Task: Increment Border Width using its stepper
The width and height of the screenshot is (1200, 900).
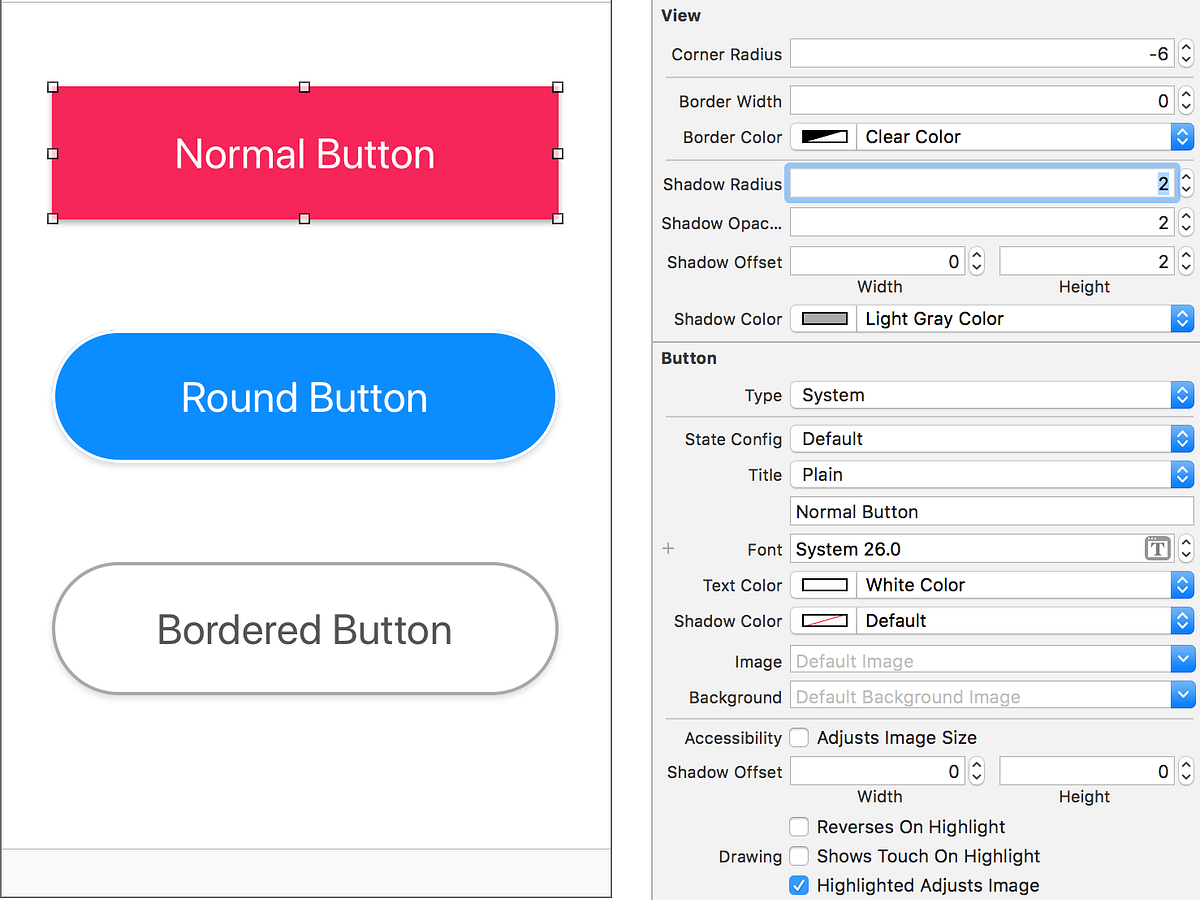Action: [x=1186, y=95]
